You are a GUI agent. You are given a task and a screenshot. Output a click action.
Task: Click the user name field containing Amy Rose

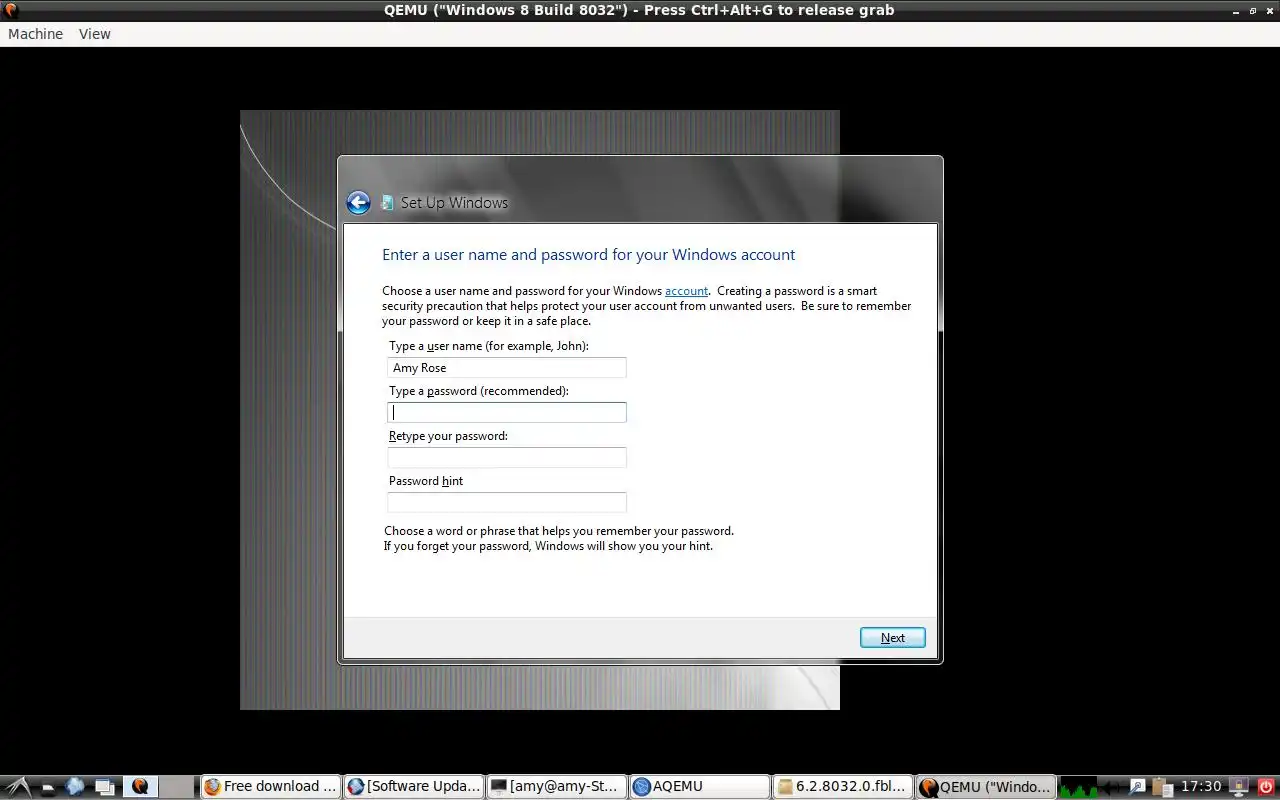pyautogui.click(x=507, y=368)
